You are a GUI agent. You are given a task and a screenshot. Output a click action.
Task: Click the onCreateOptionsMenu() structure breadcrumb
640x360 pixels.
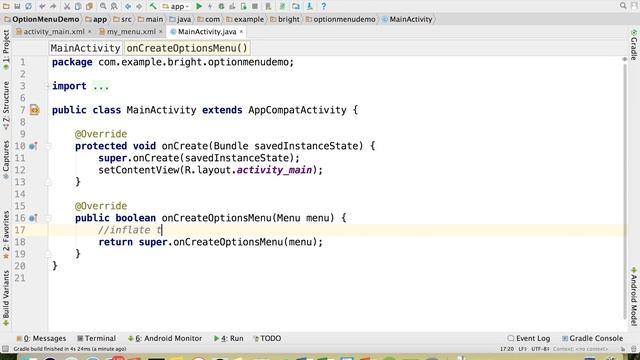tap(187, 48)
